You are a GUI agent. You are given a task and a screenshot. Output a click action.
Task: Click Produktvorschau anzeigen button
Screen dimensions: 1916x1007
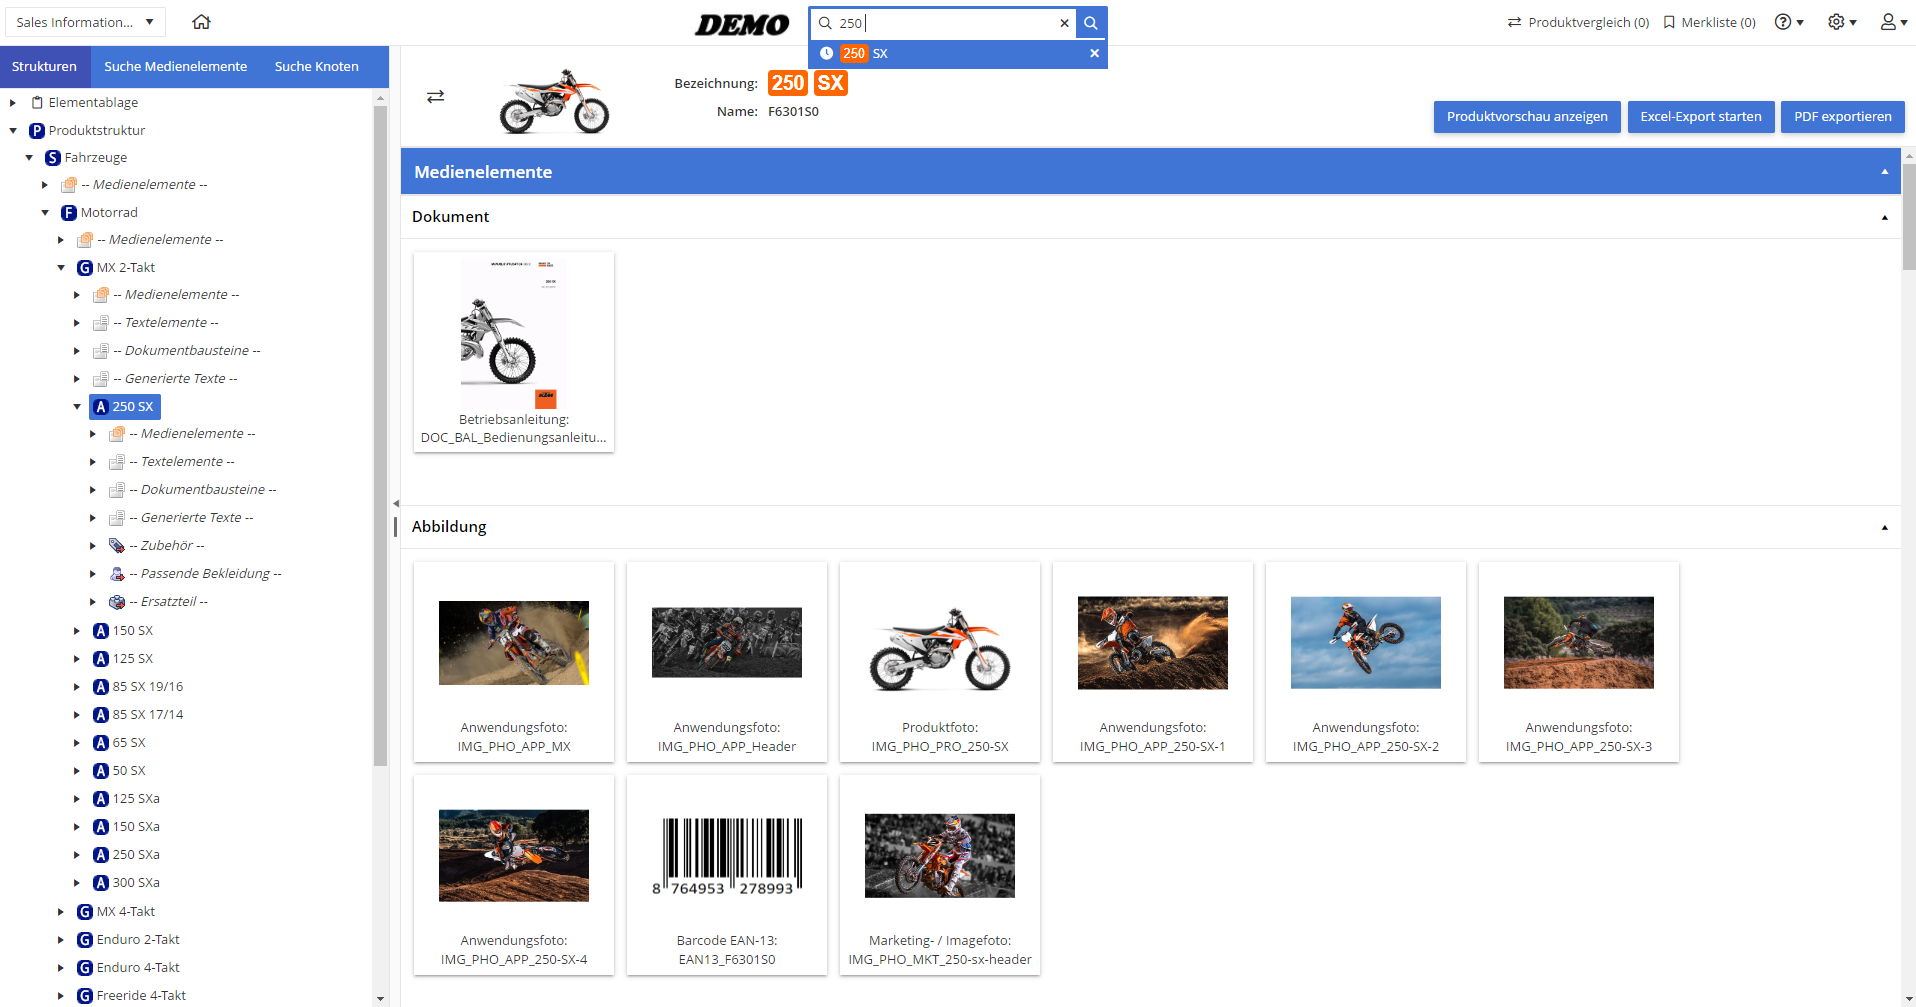1527,117
